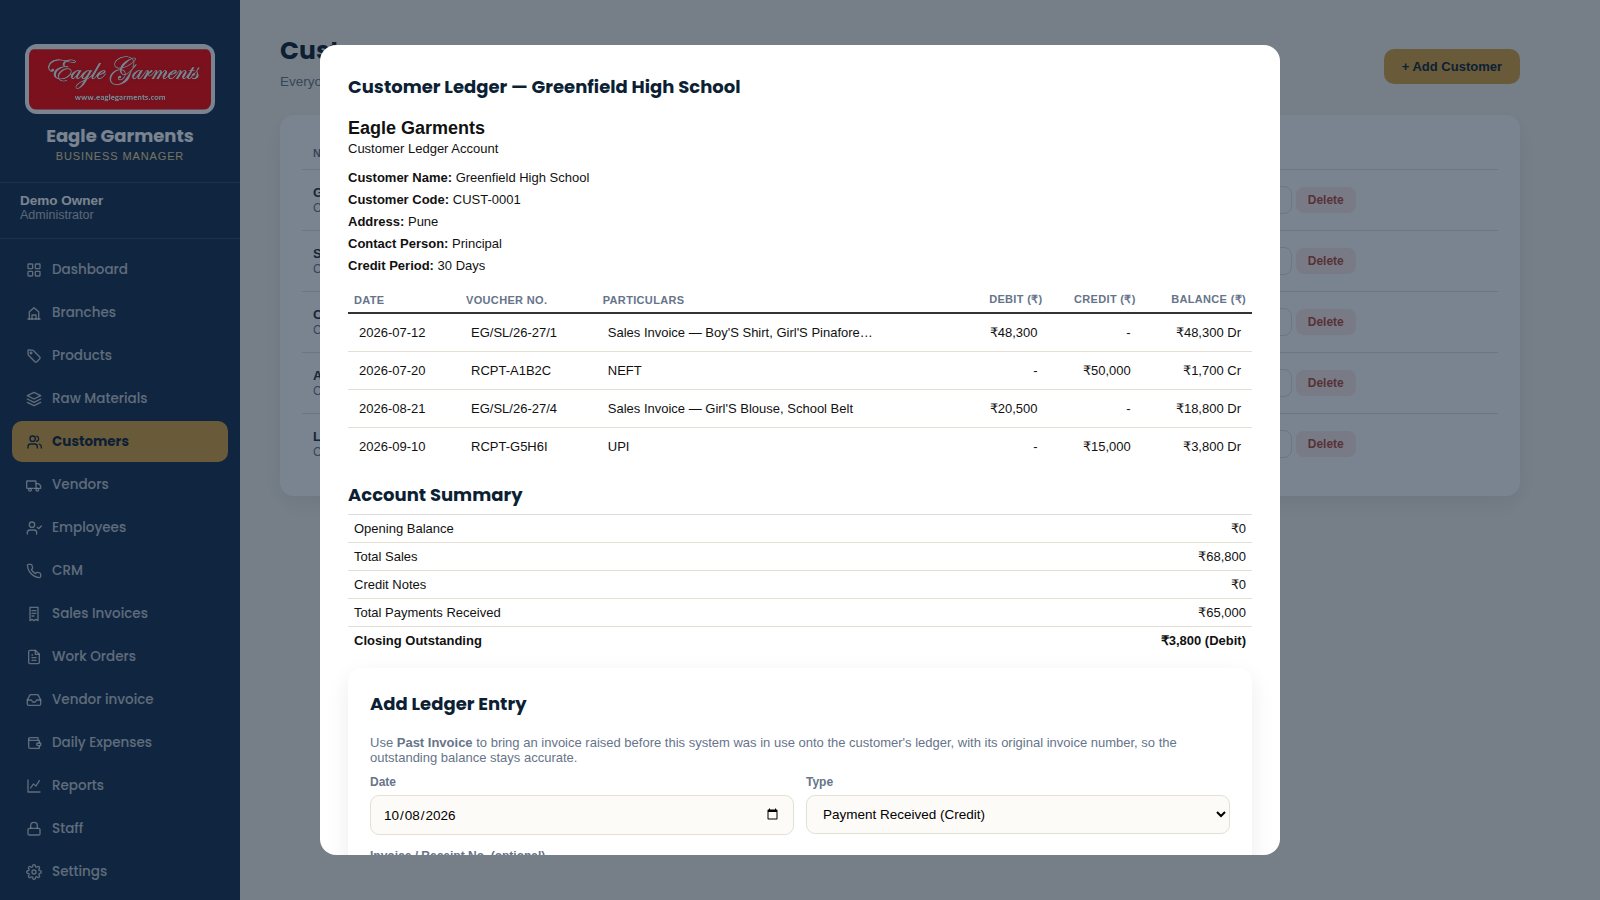Click the Customers people icon
Screen dimensions: 1600x900
[x=34, y=442]
